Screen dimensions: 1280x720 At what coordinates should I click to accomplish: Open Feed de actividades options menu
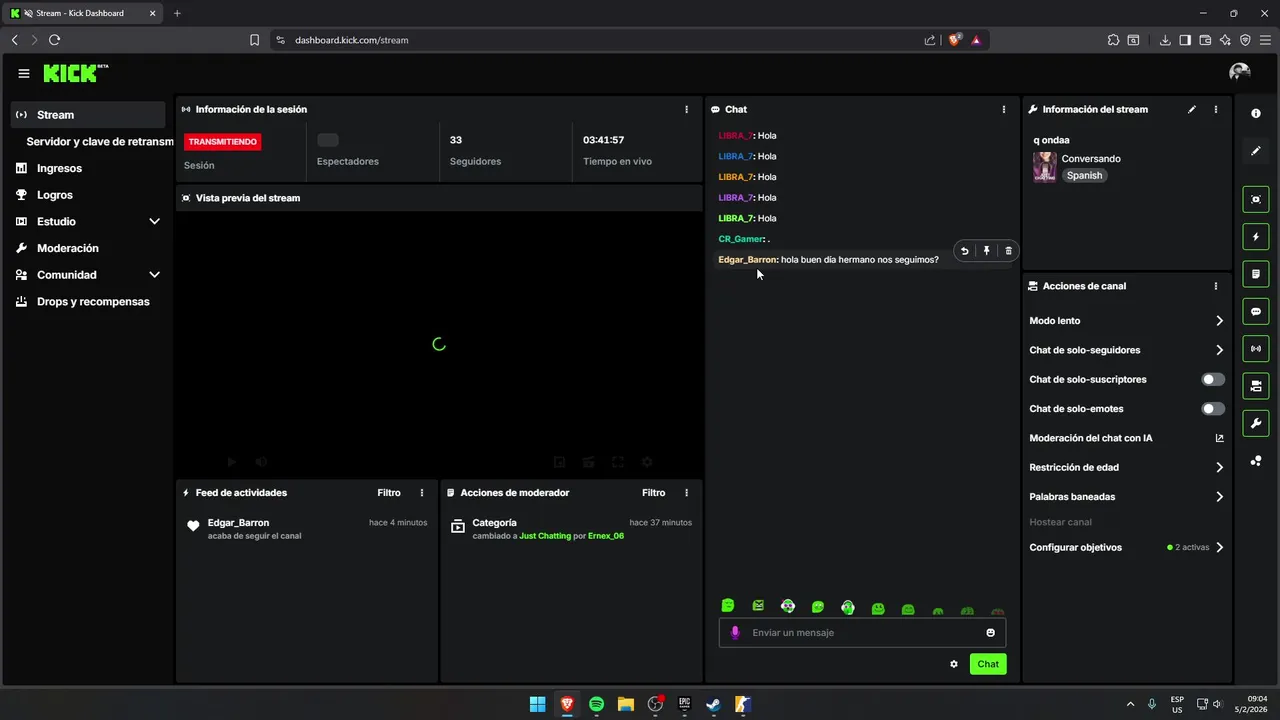(x=422, y=493)
